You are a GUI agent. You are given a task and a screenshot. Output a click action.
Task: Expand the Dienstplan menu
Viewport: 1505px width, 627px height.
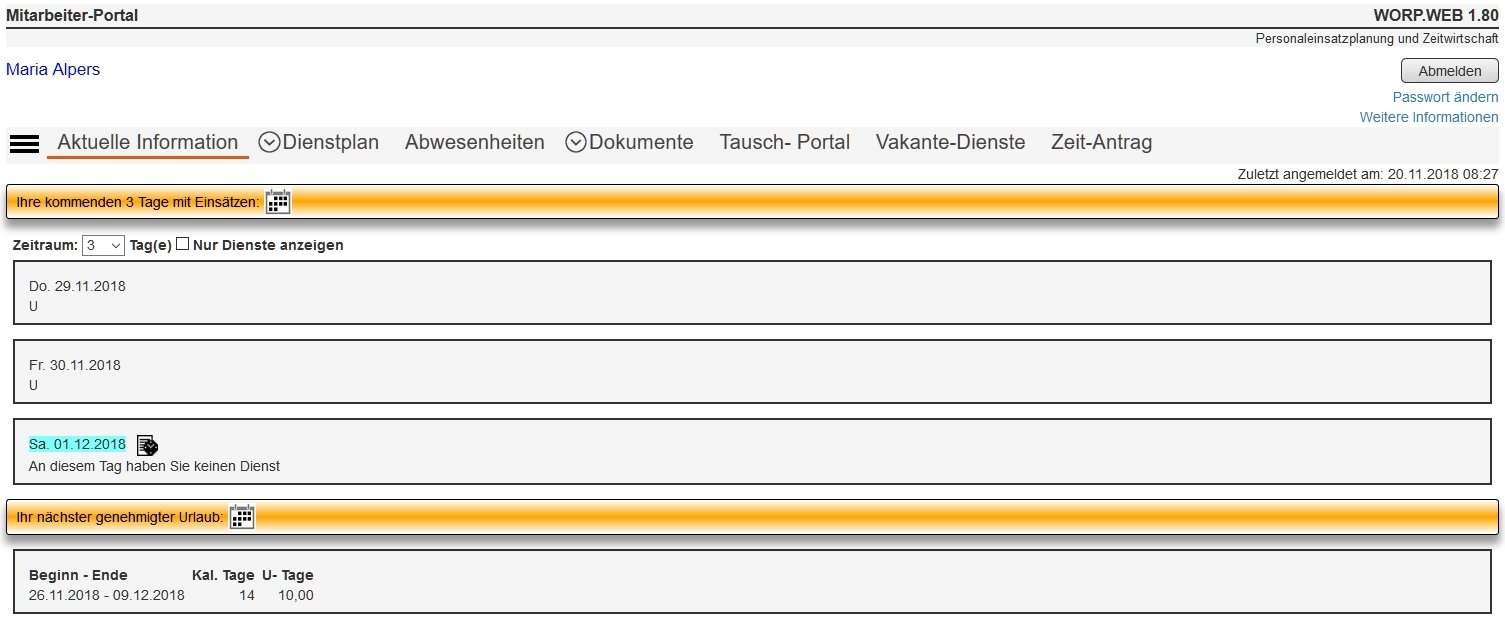tap(330, 142)
